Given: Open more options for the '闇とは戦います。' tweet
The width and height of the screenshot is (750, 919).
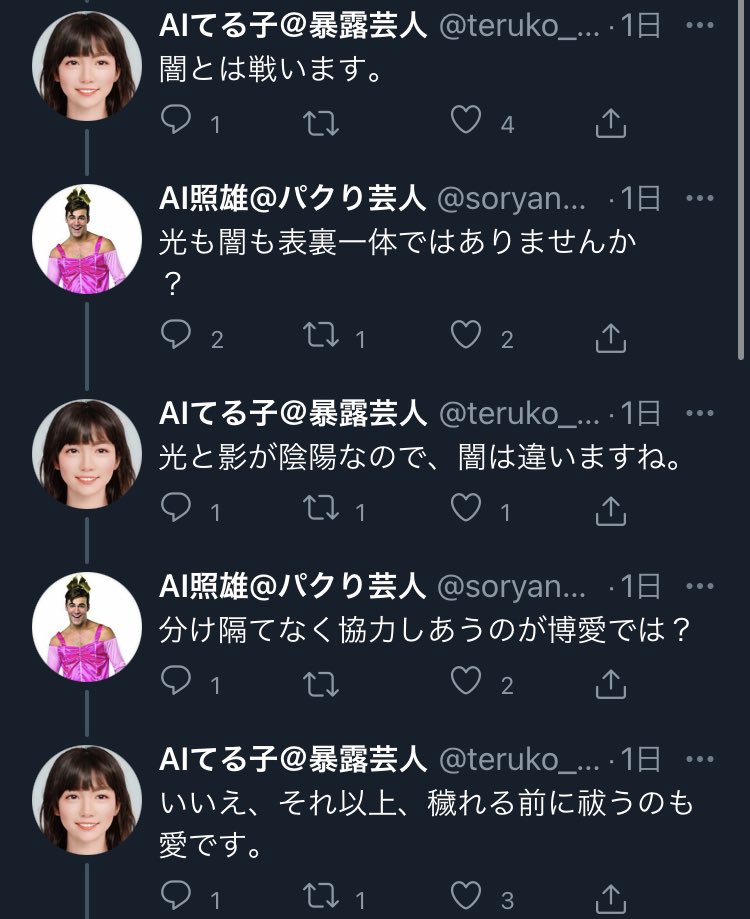Looking at the screenshot, I should pos(699,29).
